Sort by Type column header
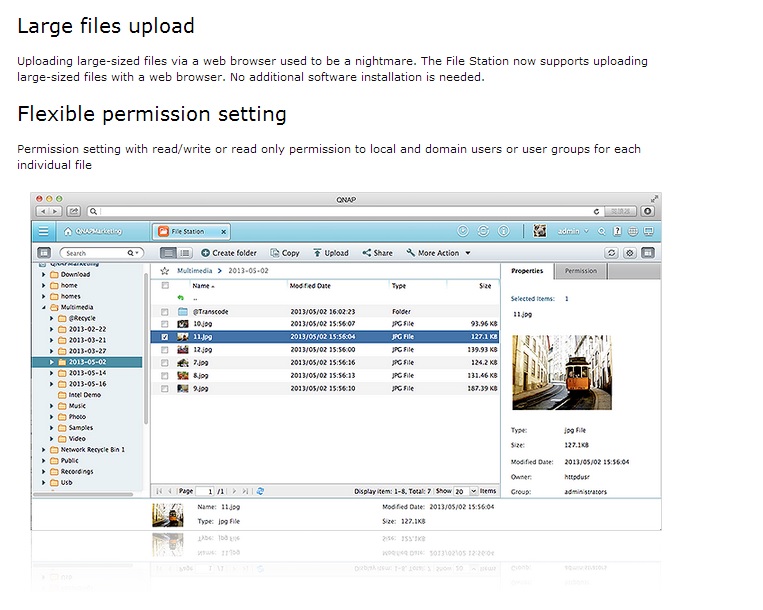This screenshot has height=610, width=763. click(x=399, y=286)
